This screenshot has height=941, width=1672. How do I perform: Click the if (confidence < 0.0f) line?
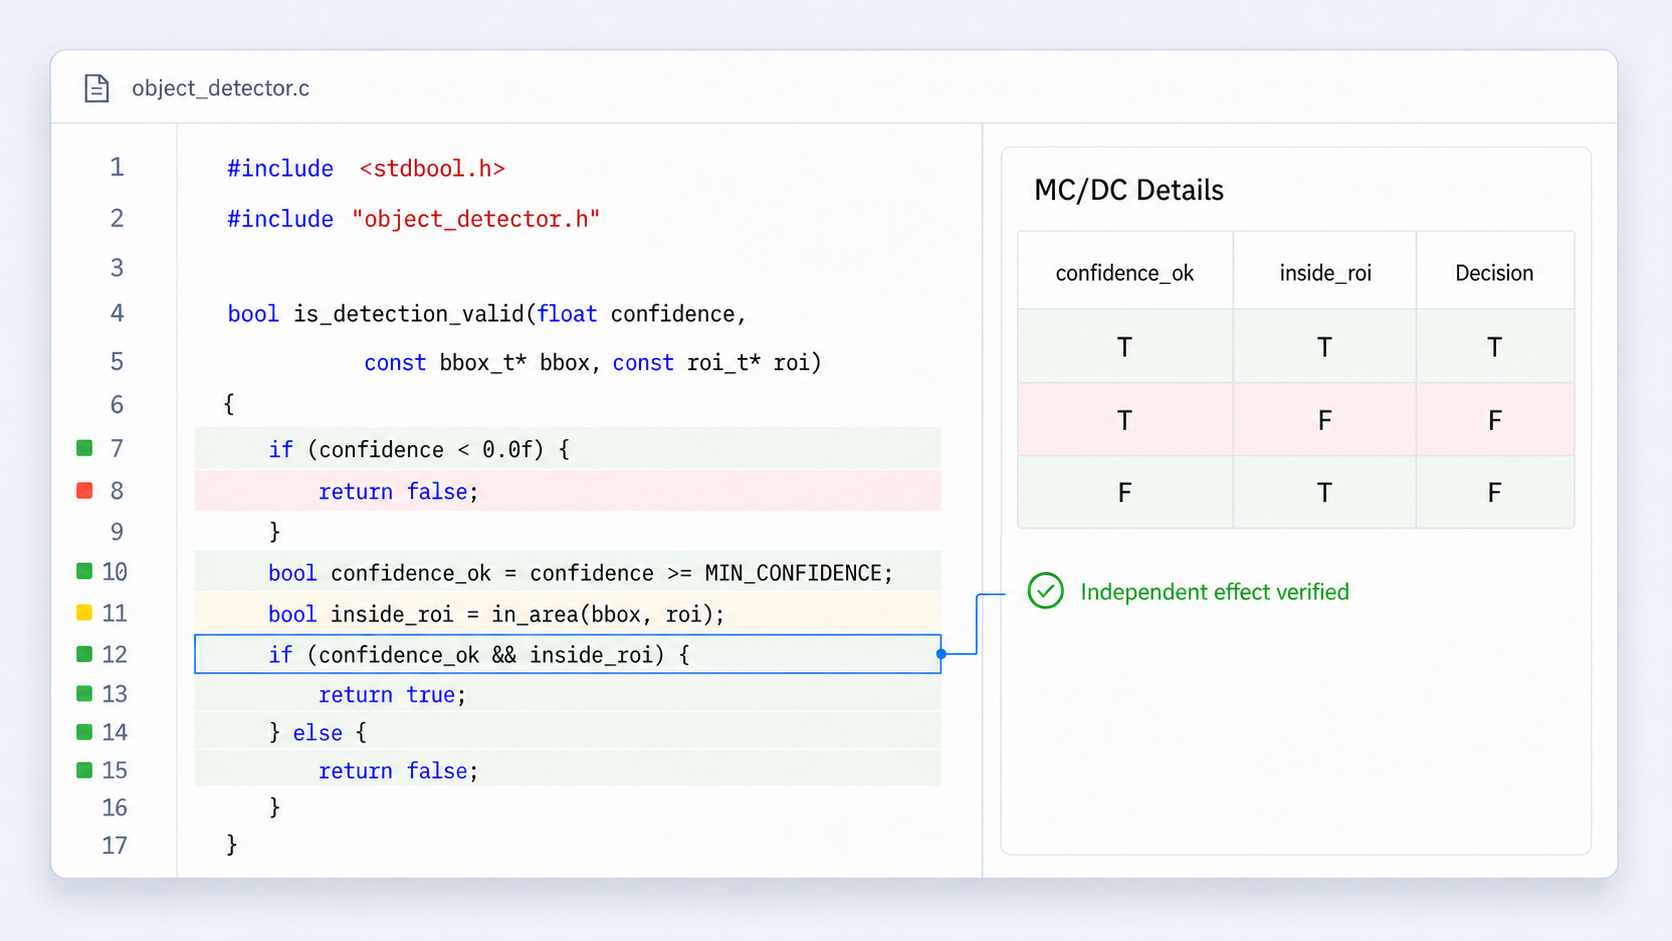pyautogui.click(x=568, y=448)
